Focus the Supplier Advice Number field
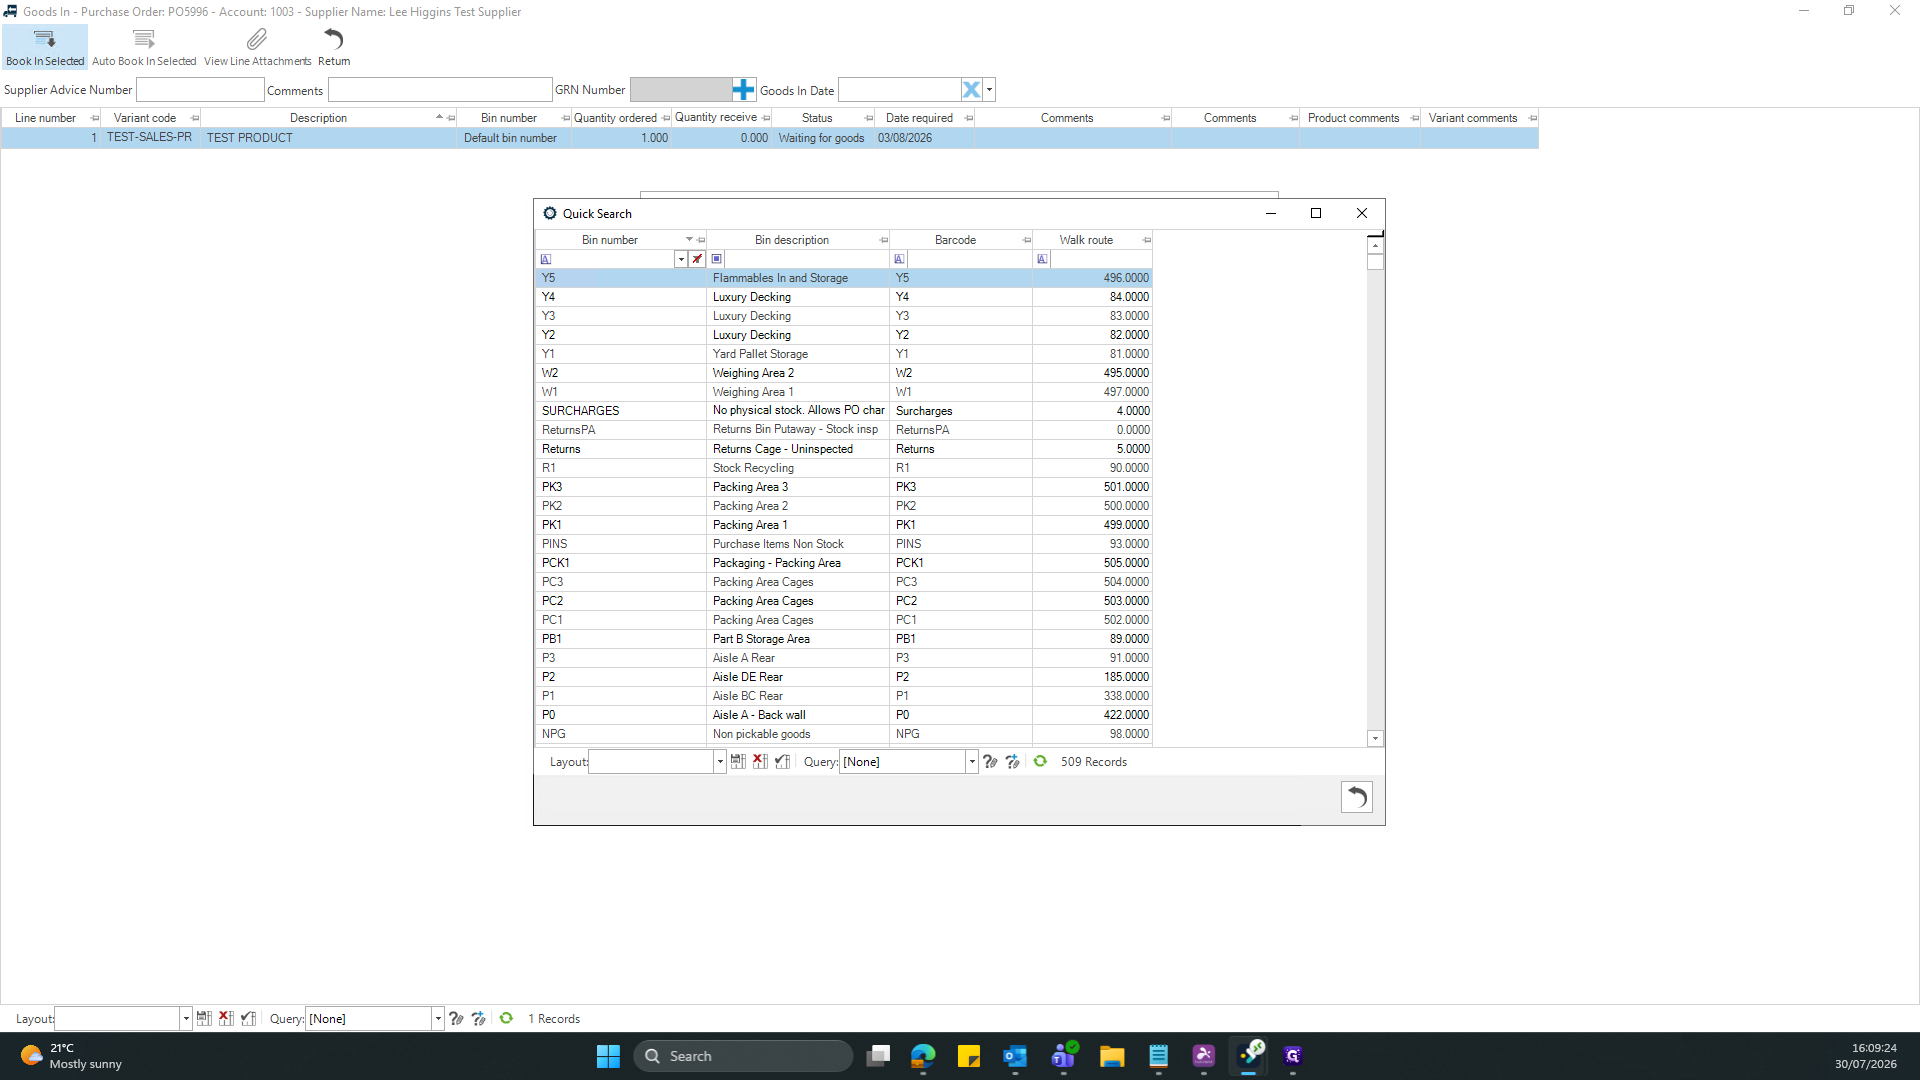This screenshot has height=1080, width=1920. pyautogui.click(x=200, y=90)
